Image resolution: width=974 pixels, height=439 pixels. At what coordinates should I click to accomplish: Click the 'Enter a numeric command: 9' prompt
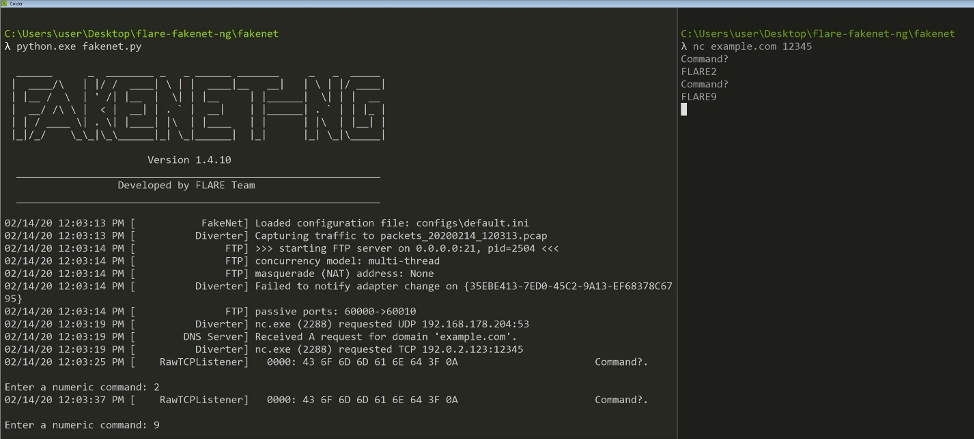pyautogui.click(x=82, y=425)
